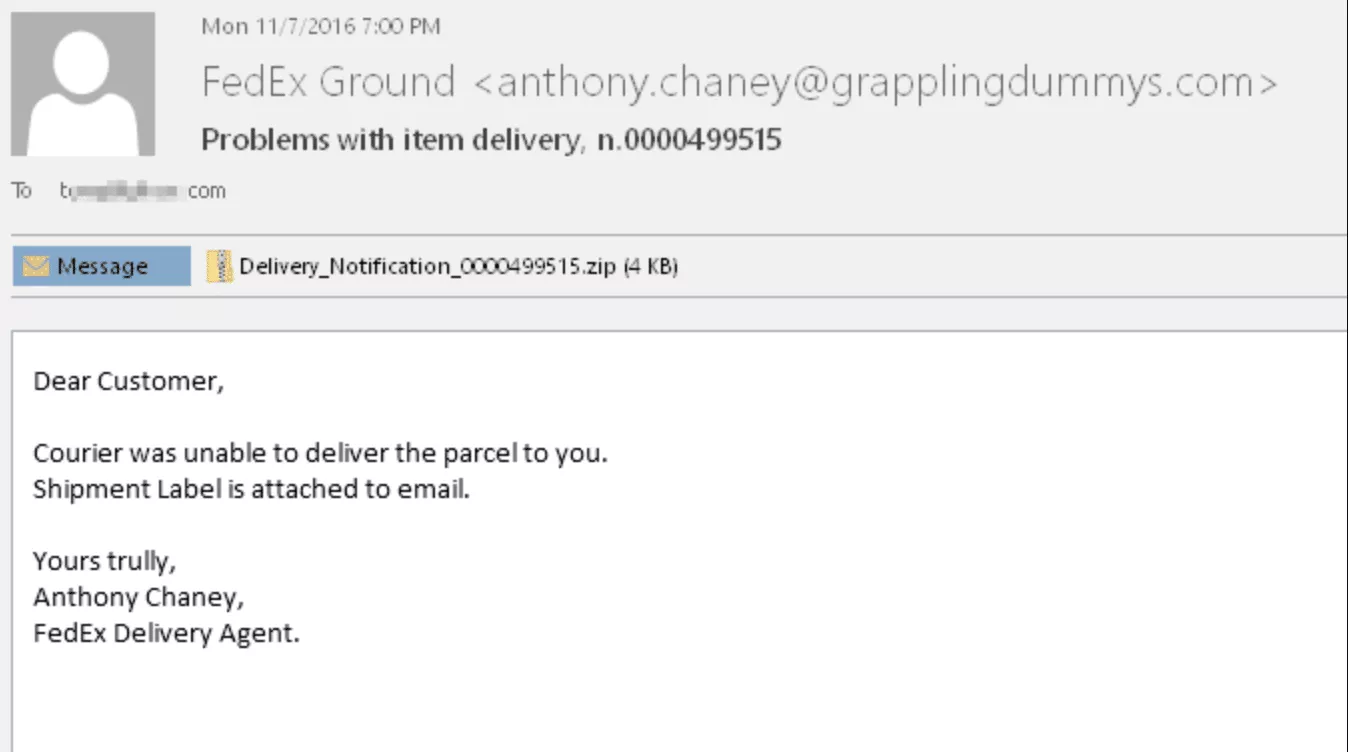Viewport: 1348px width, 752px height.
Task: Click the Anthony Chaney signature name
Action: point(138,597)
